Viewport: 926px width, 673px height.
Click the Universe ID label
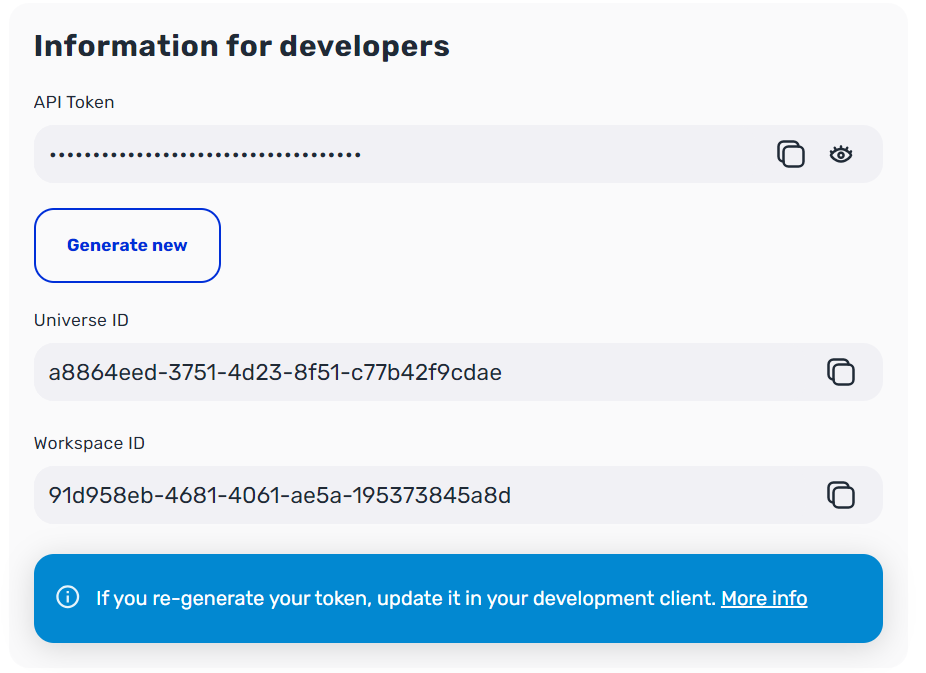tap(81, 320)
